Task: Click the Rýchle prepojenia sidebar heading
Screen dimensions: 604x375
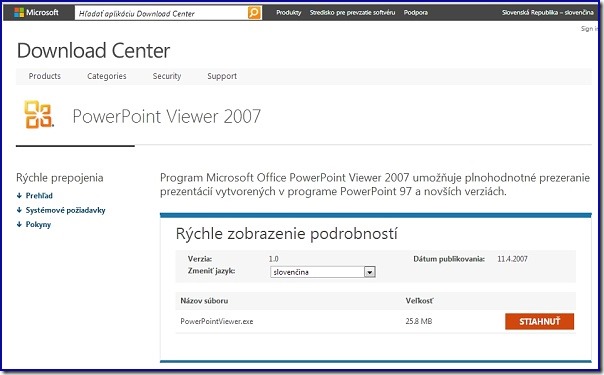Action: coord(60,178)
